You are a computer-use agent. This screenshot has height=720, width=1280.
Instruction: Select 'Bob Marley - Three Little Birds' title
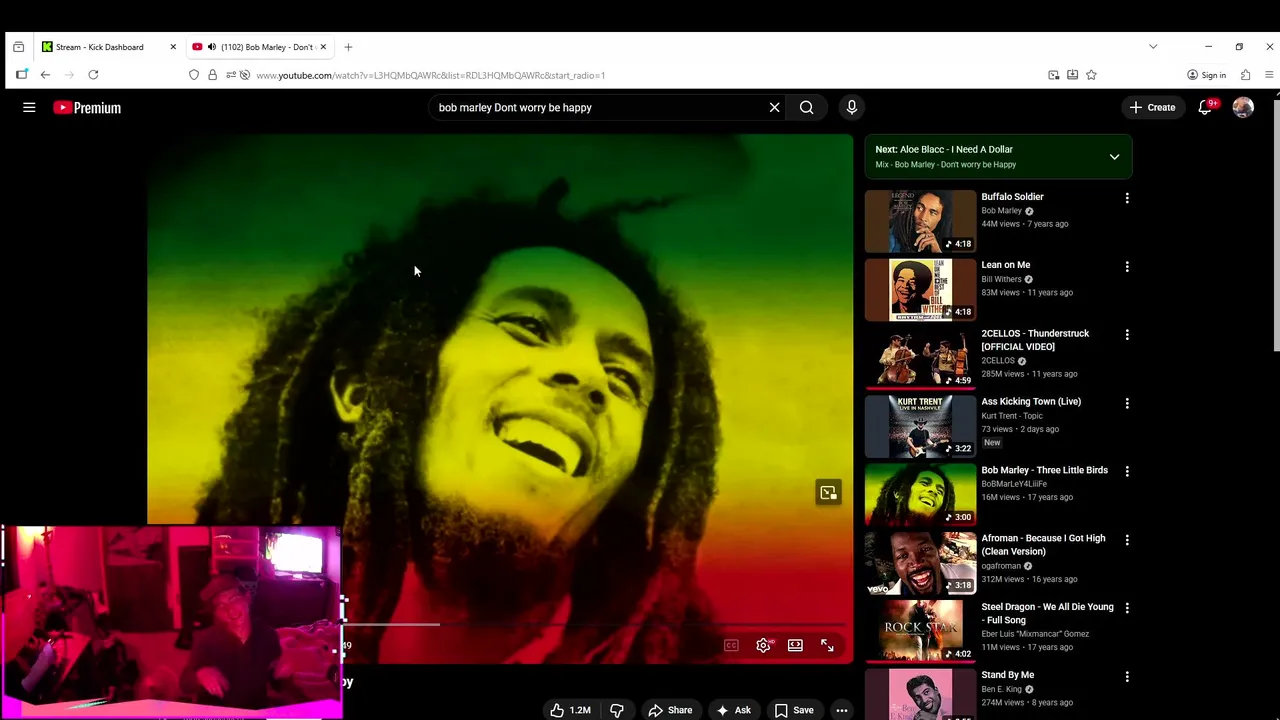pyautogui.click(x=1044, y=470)
